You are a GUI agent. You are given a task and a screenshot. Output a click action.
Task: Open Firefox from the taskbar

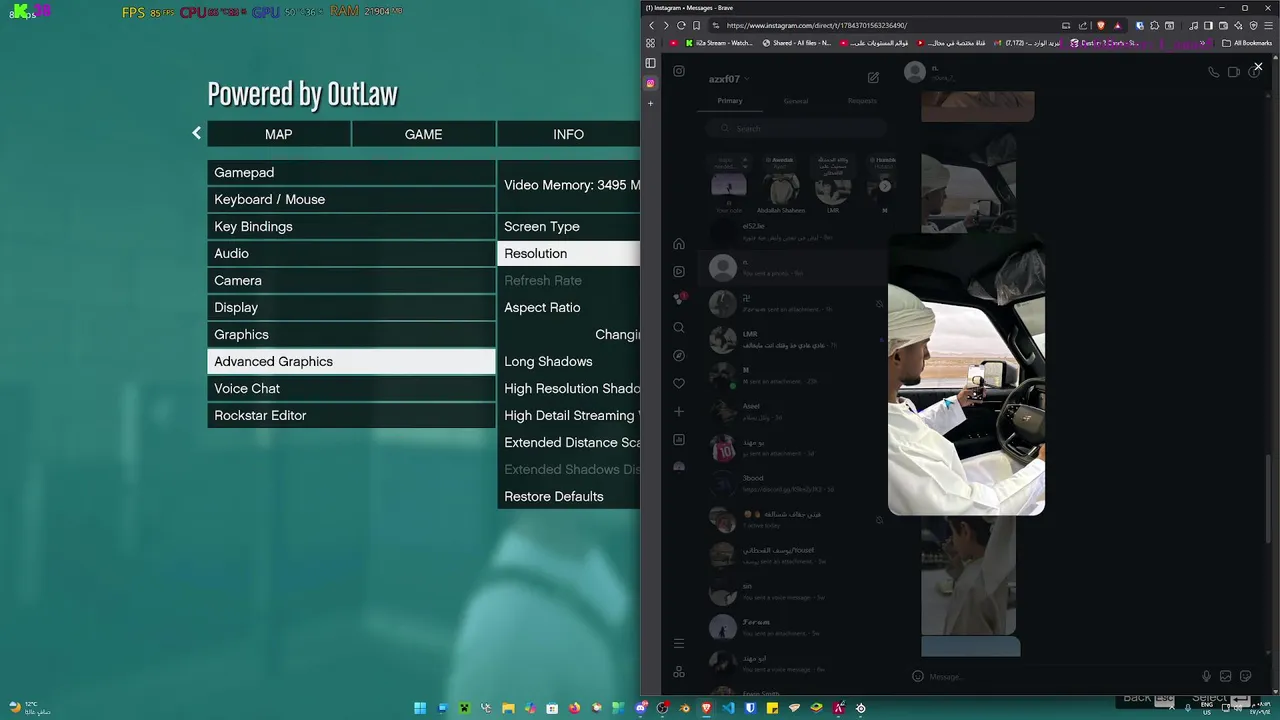coord(574,708)
